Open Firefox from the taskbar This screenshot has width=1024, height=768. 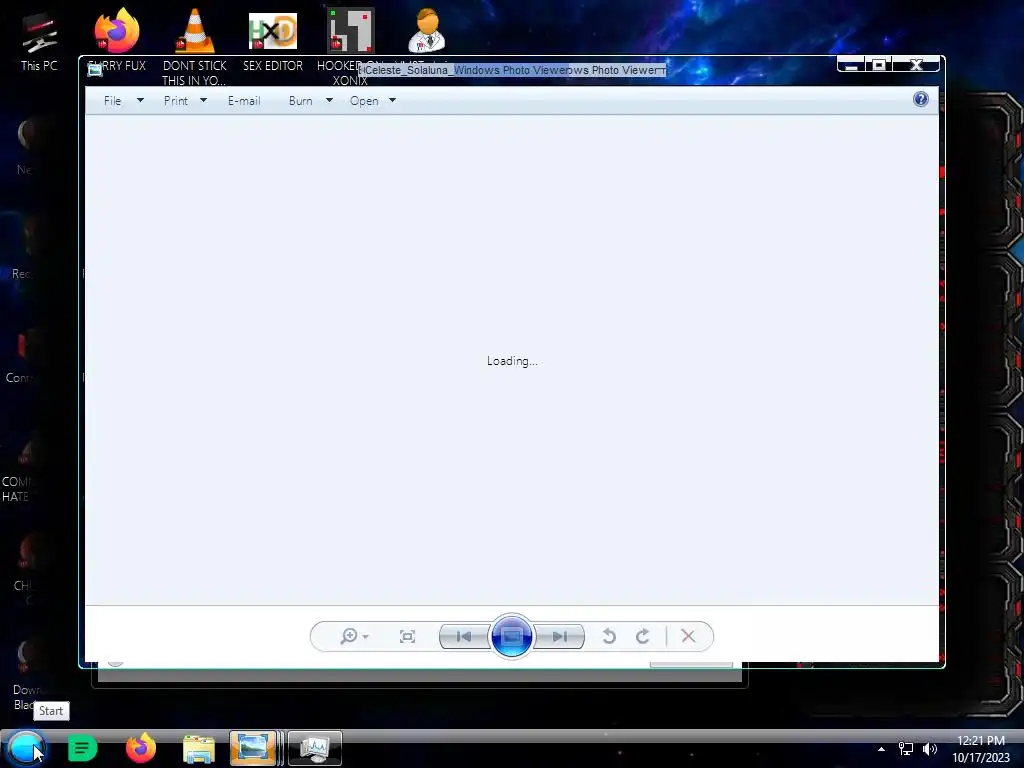[x=140, y=748]
